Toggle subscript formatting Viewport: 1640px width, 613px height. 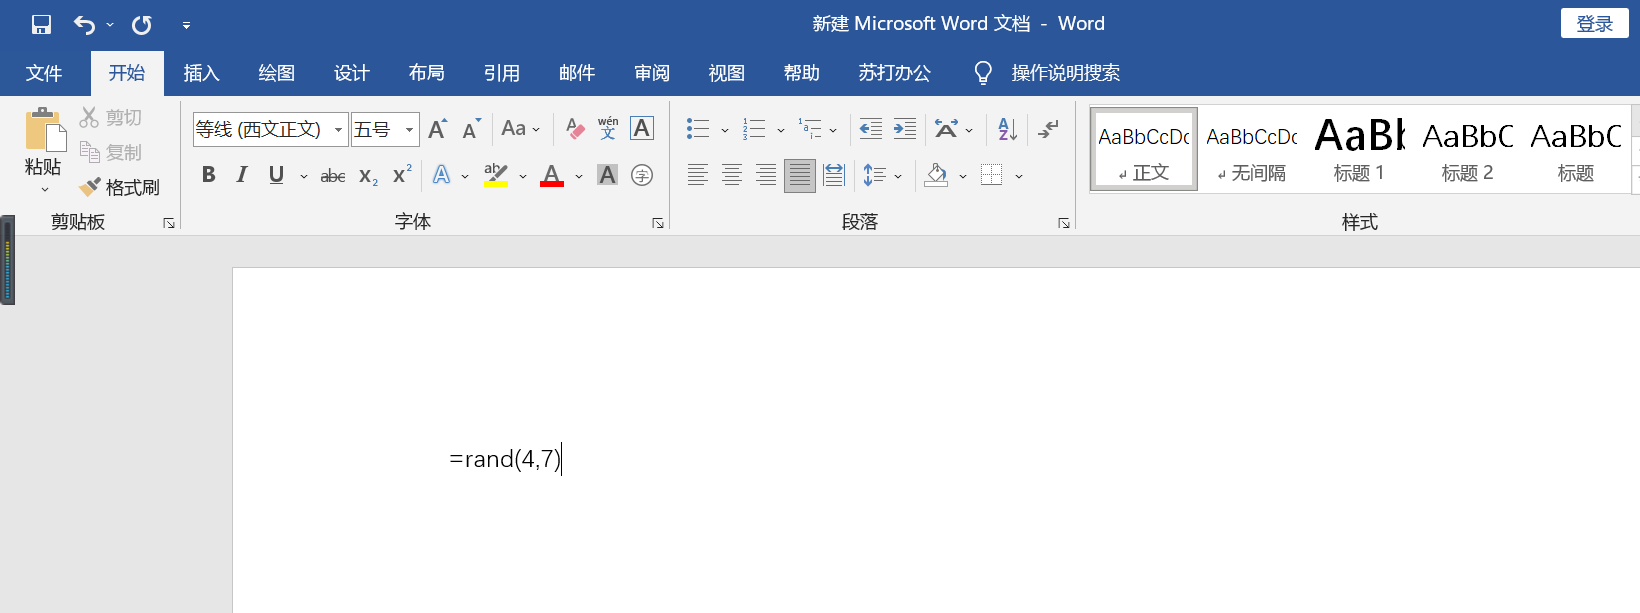[368, 176]
